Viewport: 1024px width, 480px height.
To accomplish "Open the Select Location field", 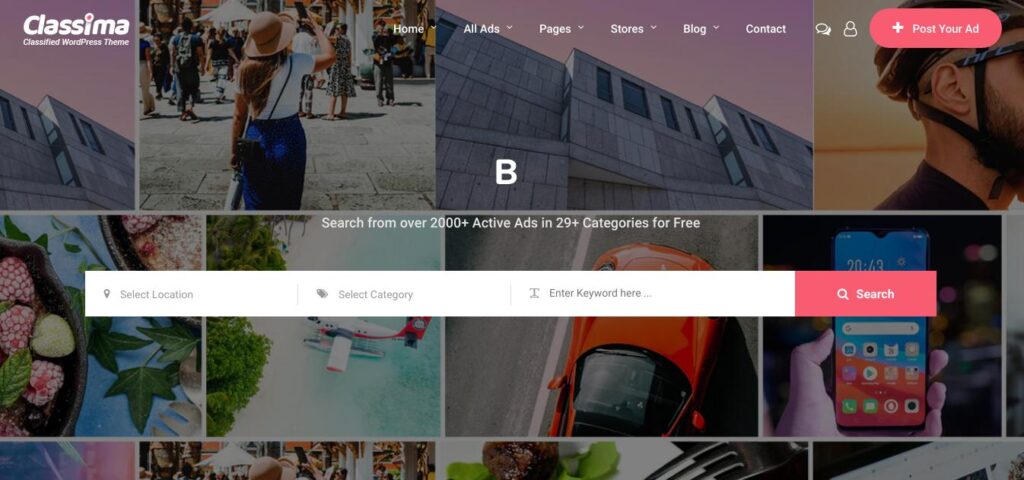I will (191, 294).
